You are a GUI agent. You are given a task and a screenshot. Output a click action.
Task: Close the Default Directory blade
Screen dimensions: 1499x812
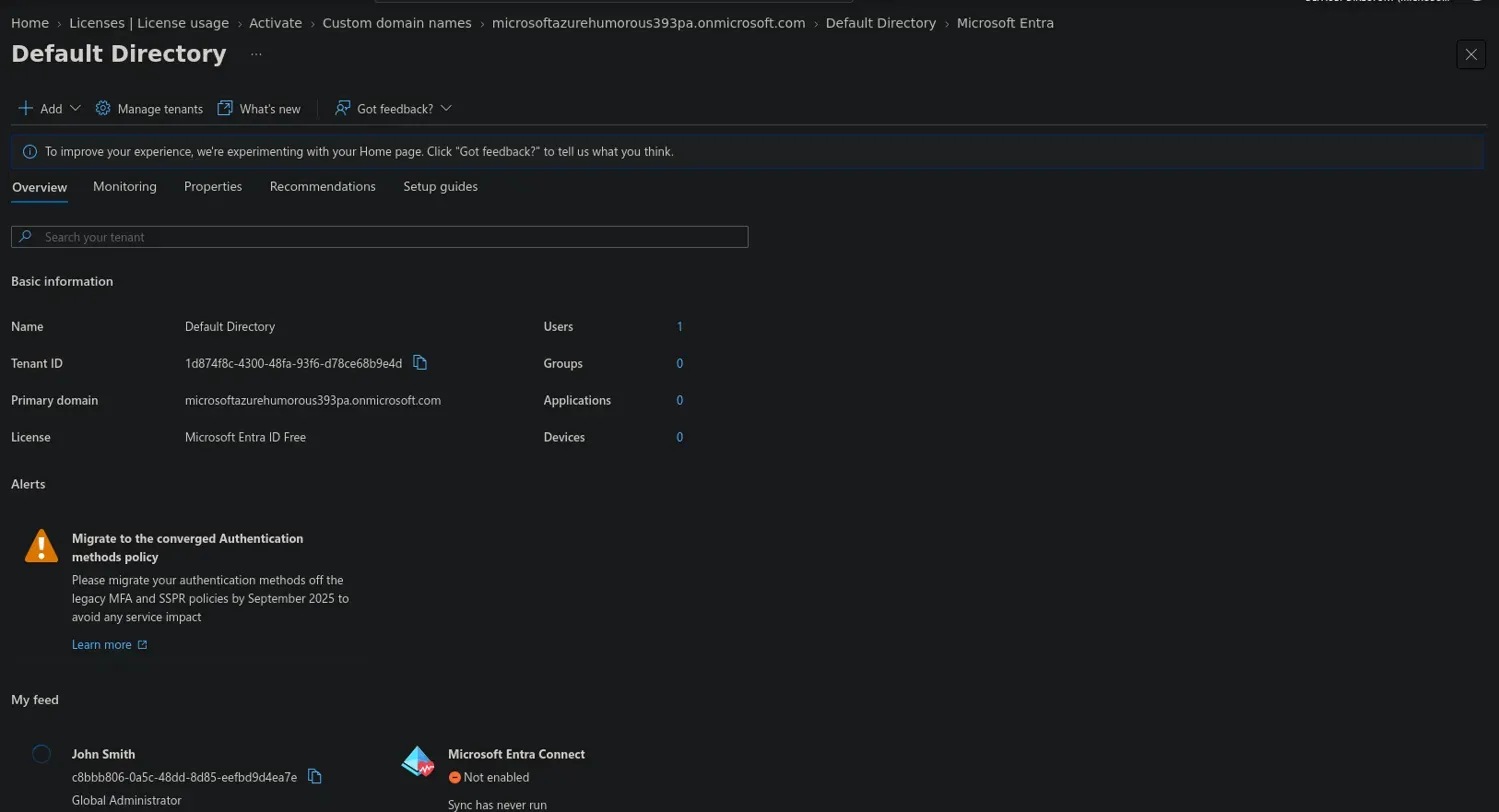pos(1471,55)
